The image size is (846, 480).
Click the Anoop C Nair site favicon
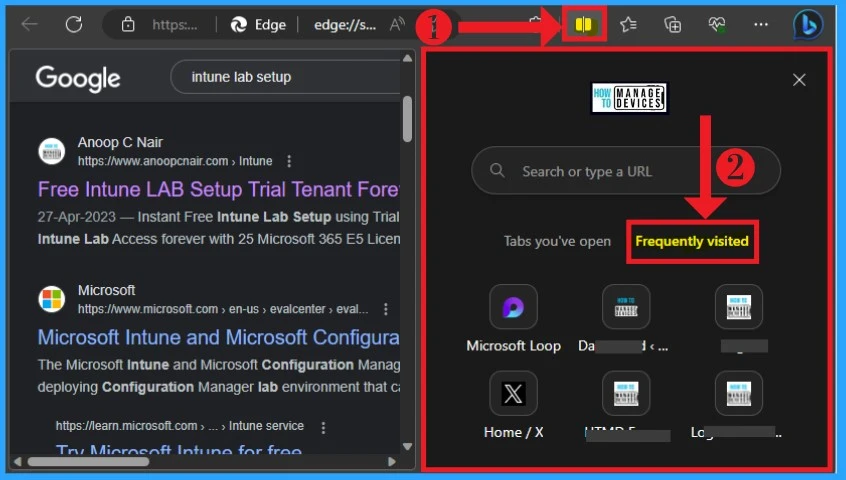[52, 151]
